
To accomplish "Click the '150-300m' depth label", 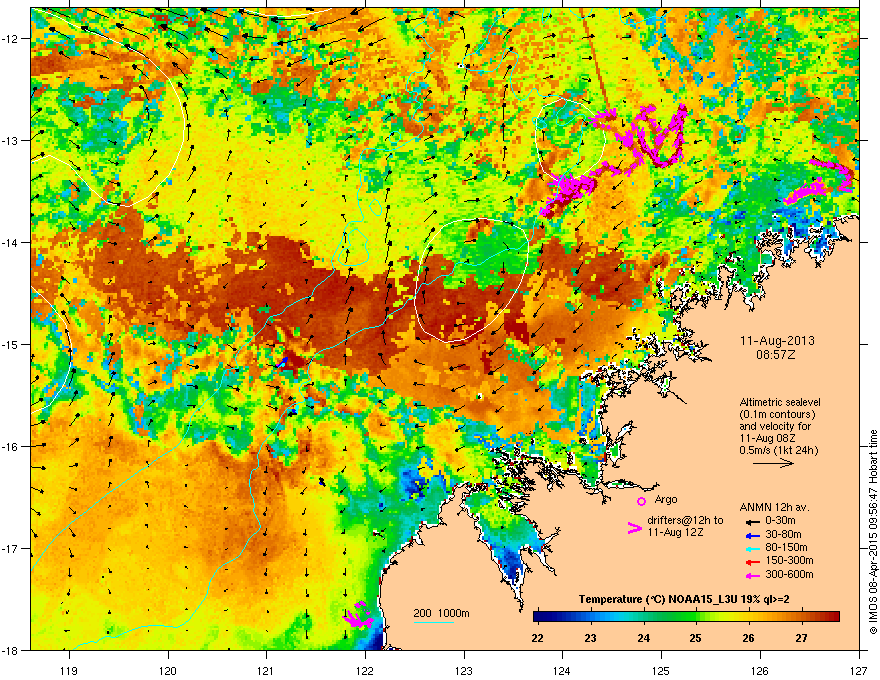I will (789, 560).
